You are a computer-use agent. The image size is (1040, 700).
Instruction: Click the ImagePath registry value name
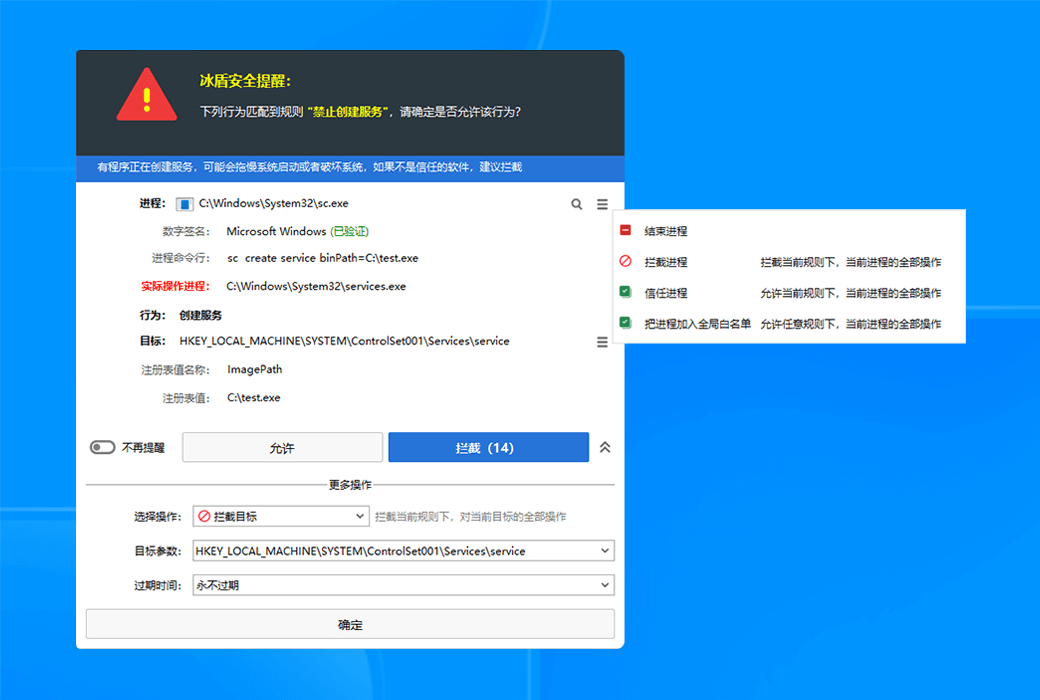255,370
